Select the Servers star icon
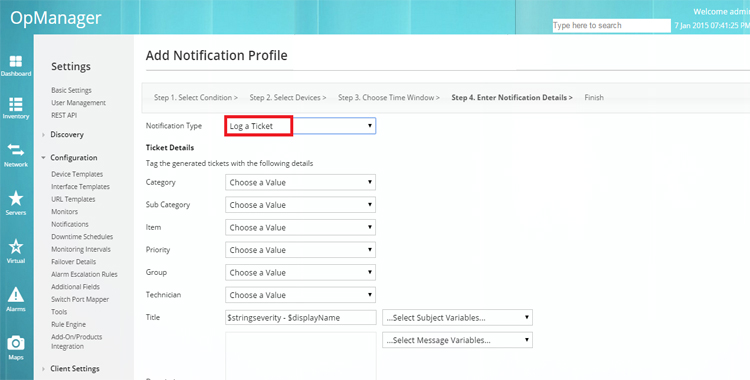 tap(16, 198)
